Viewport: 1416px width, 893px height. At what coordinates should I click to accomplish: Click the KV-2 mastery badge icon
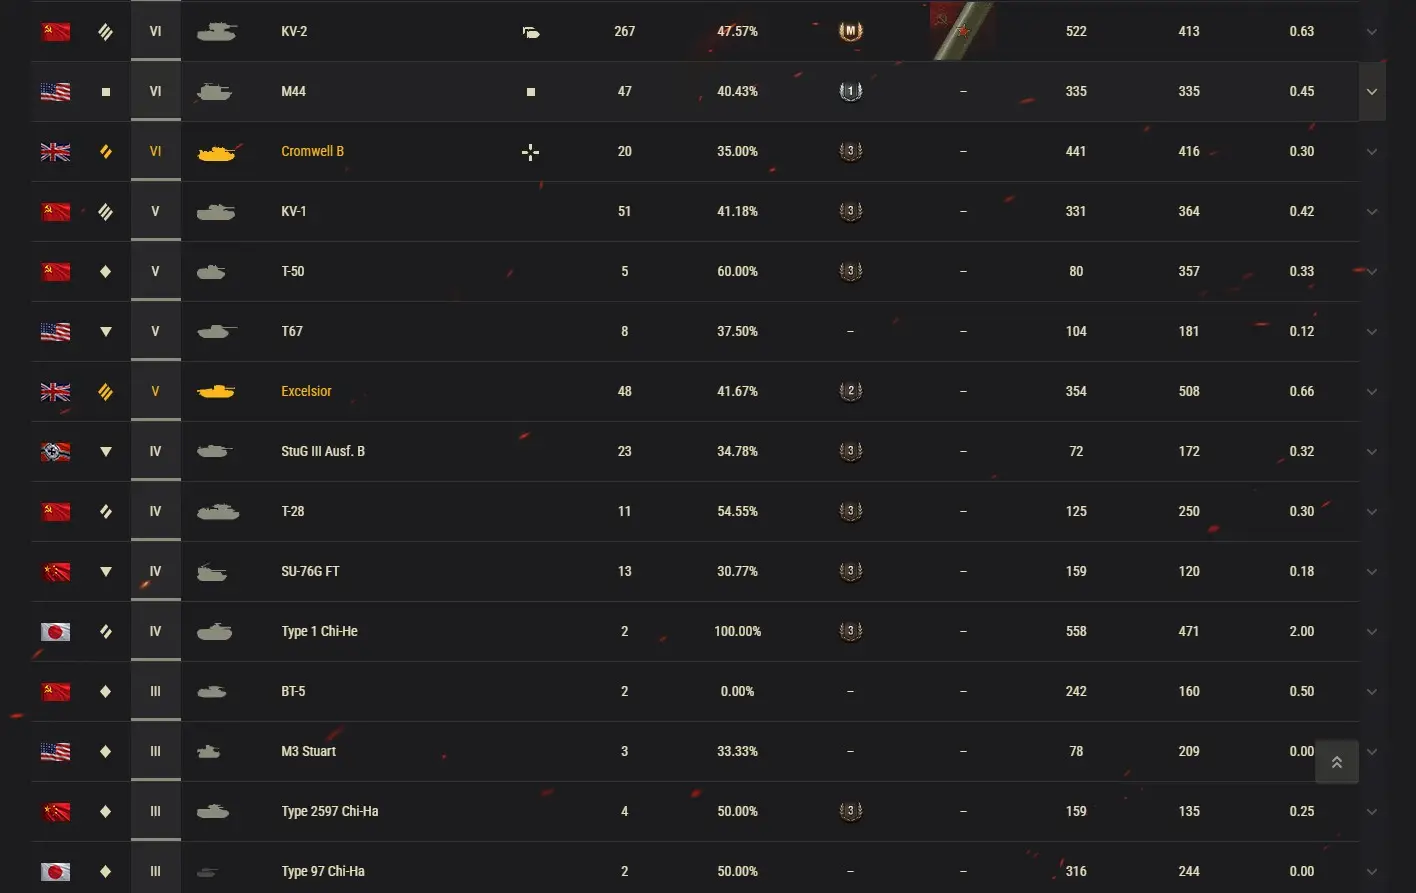(x=850, y=31)
